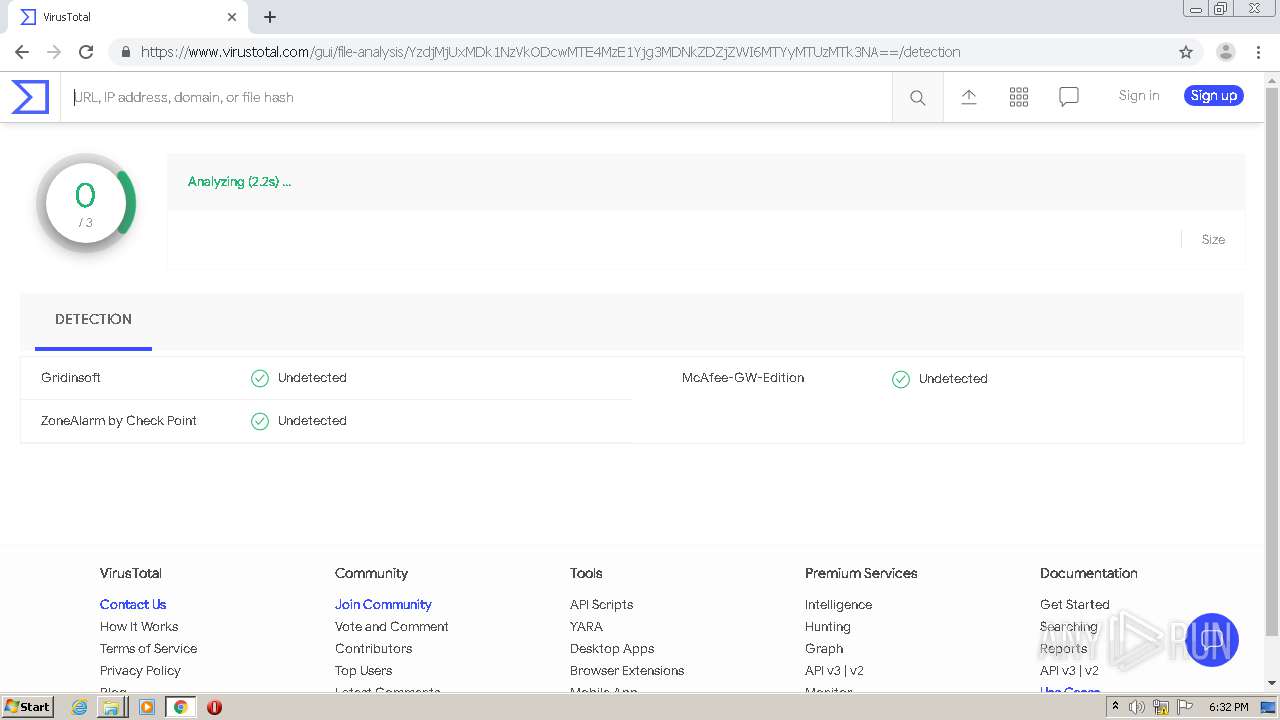Open the Browser Extensions link
This screenshot has height=720, width=1280.
(x=627, y=671)
